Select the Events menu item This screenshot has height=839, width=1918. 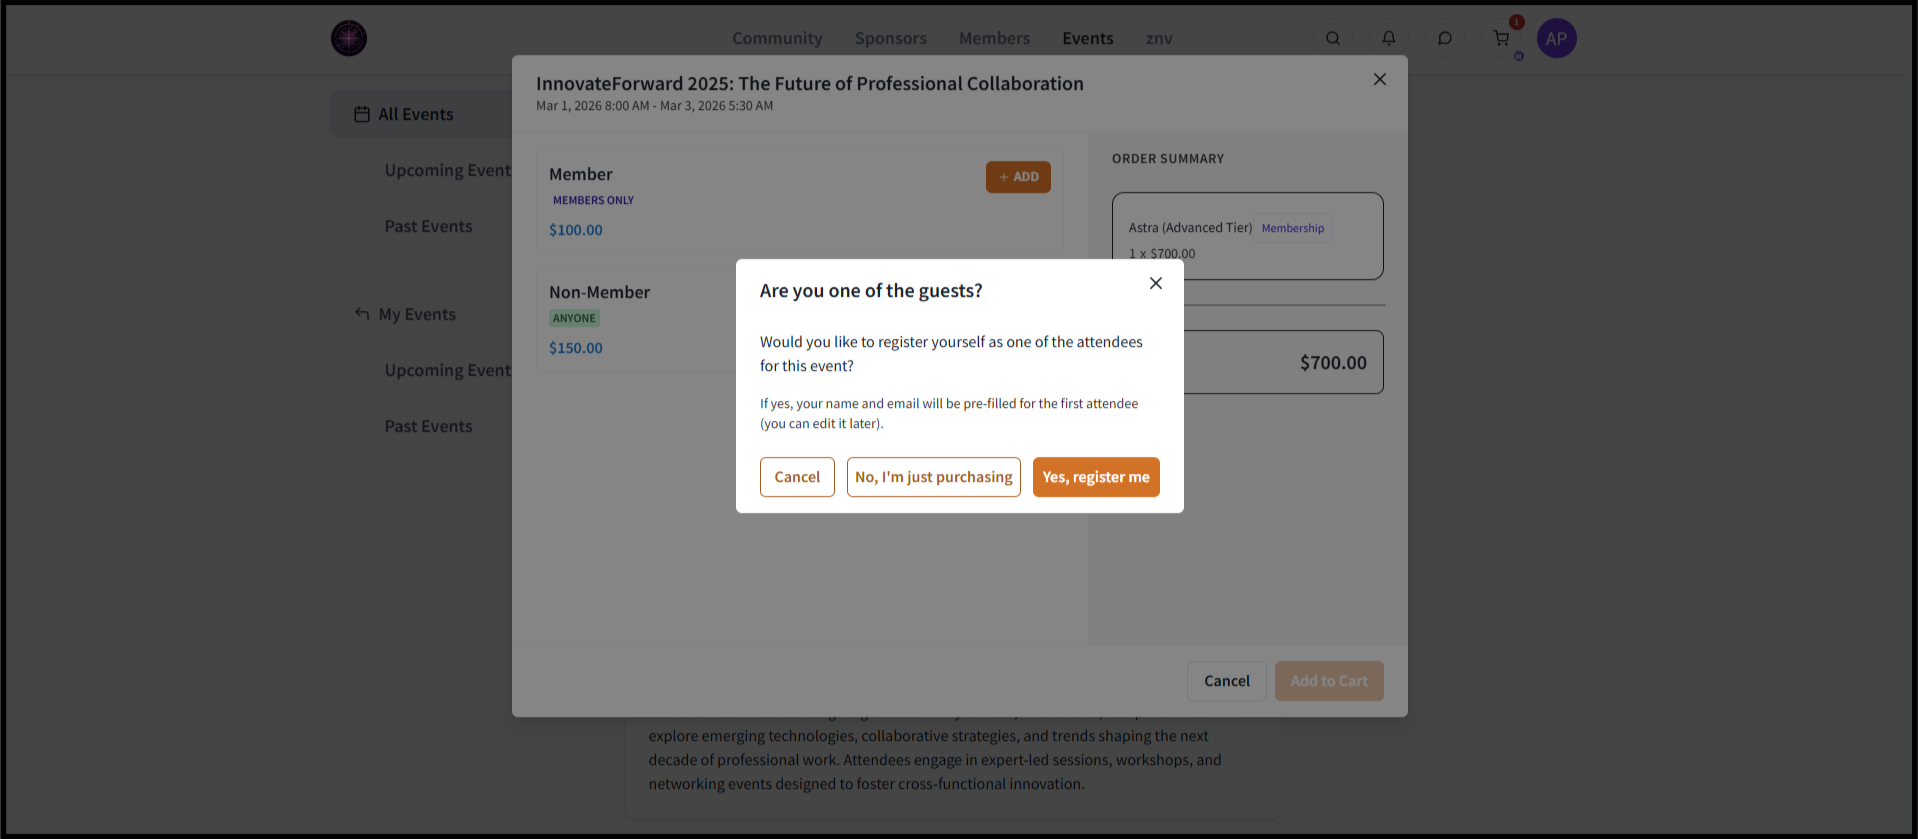[1088, 38]
